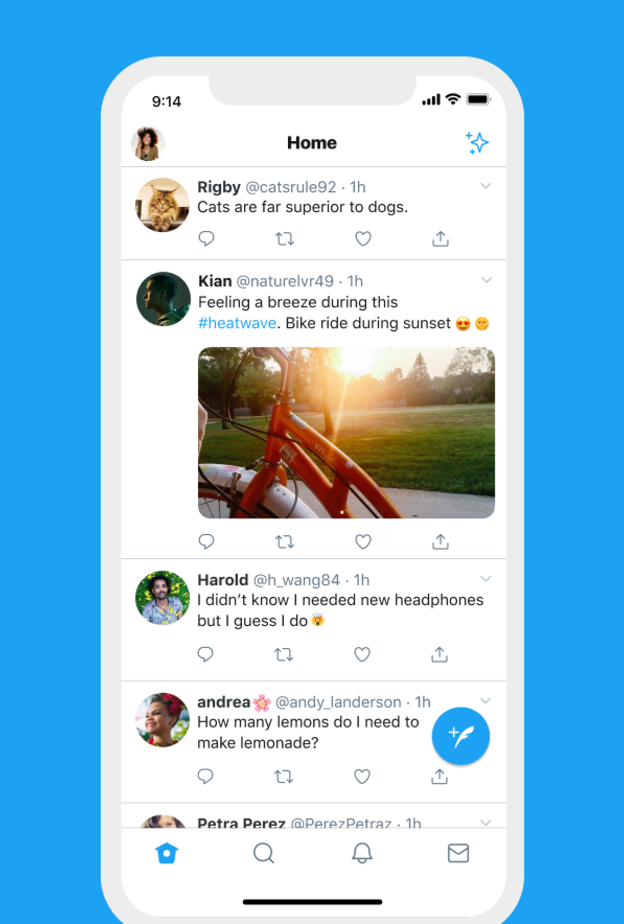Screen dimensions: 624x924
Task: Tap the compose tweet floating button
Action: 461,736
